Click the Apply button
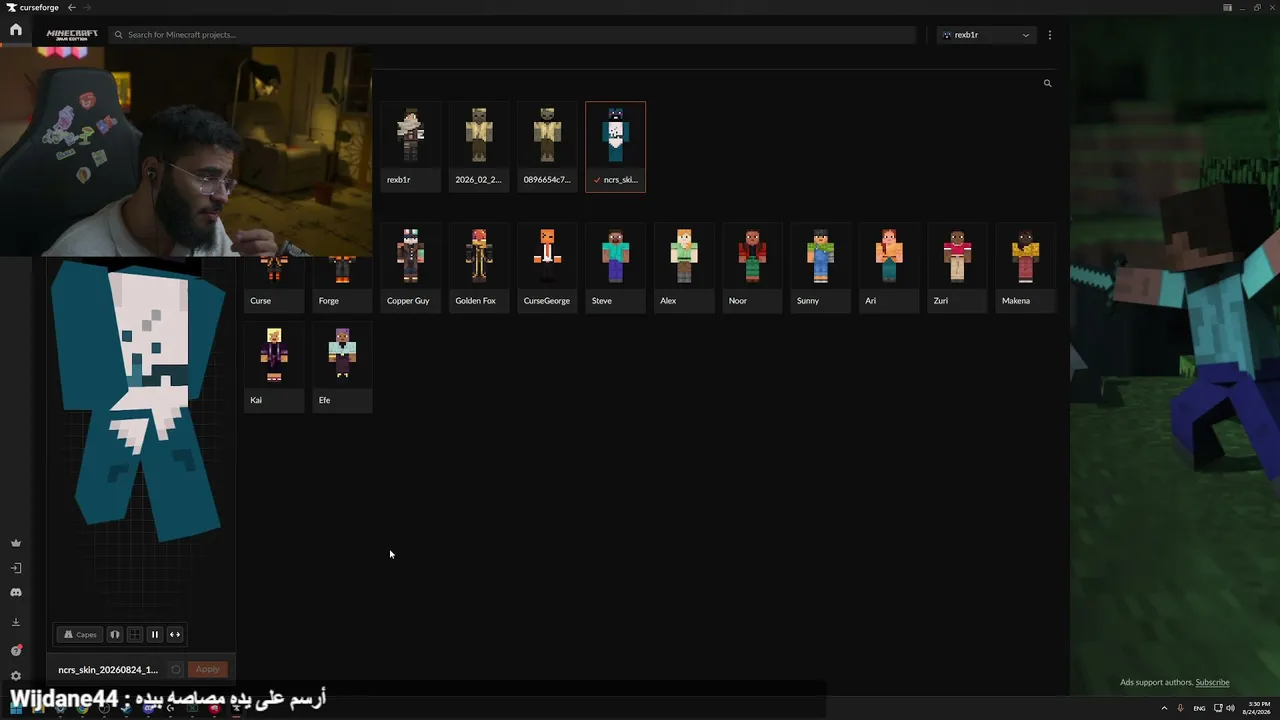Image resolution: width=1280 pixels, height=720 pixels. [208, 669]
